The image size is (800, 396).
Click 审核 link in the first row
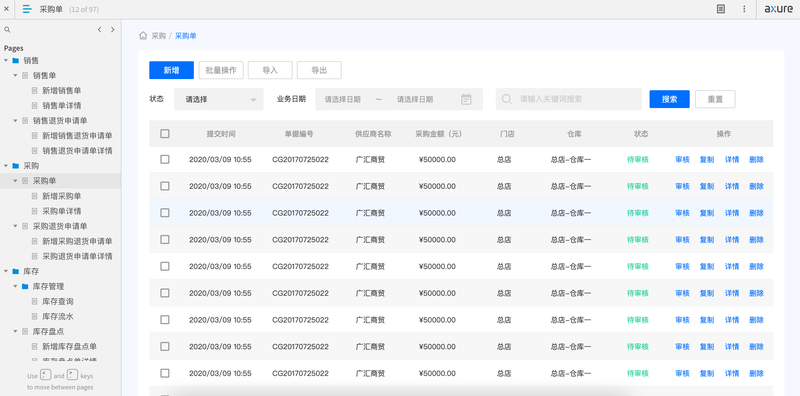(682, 159)
